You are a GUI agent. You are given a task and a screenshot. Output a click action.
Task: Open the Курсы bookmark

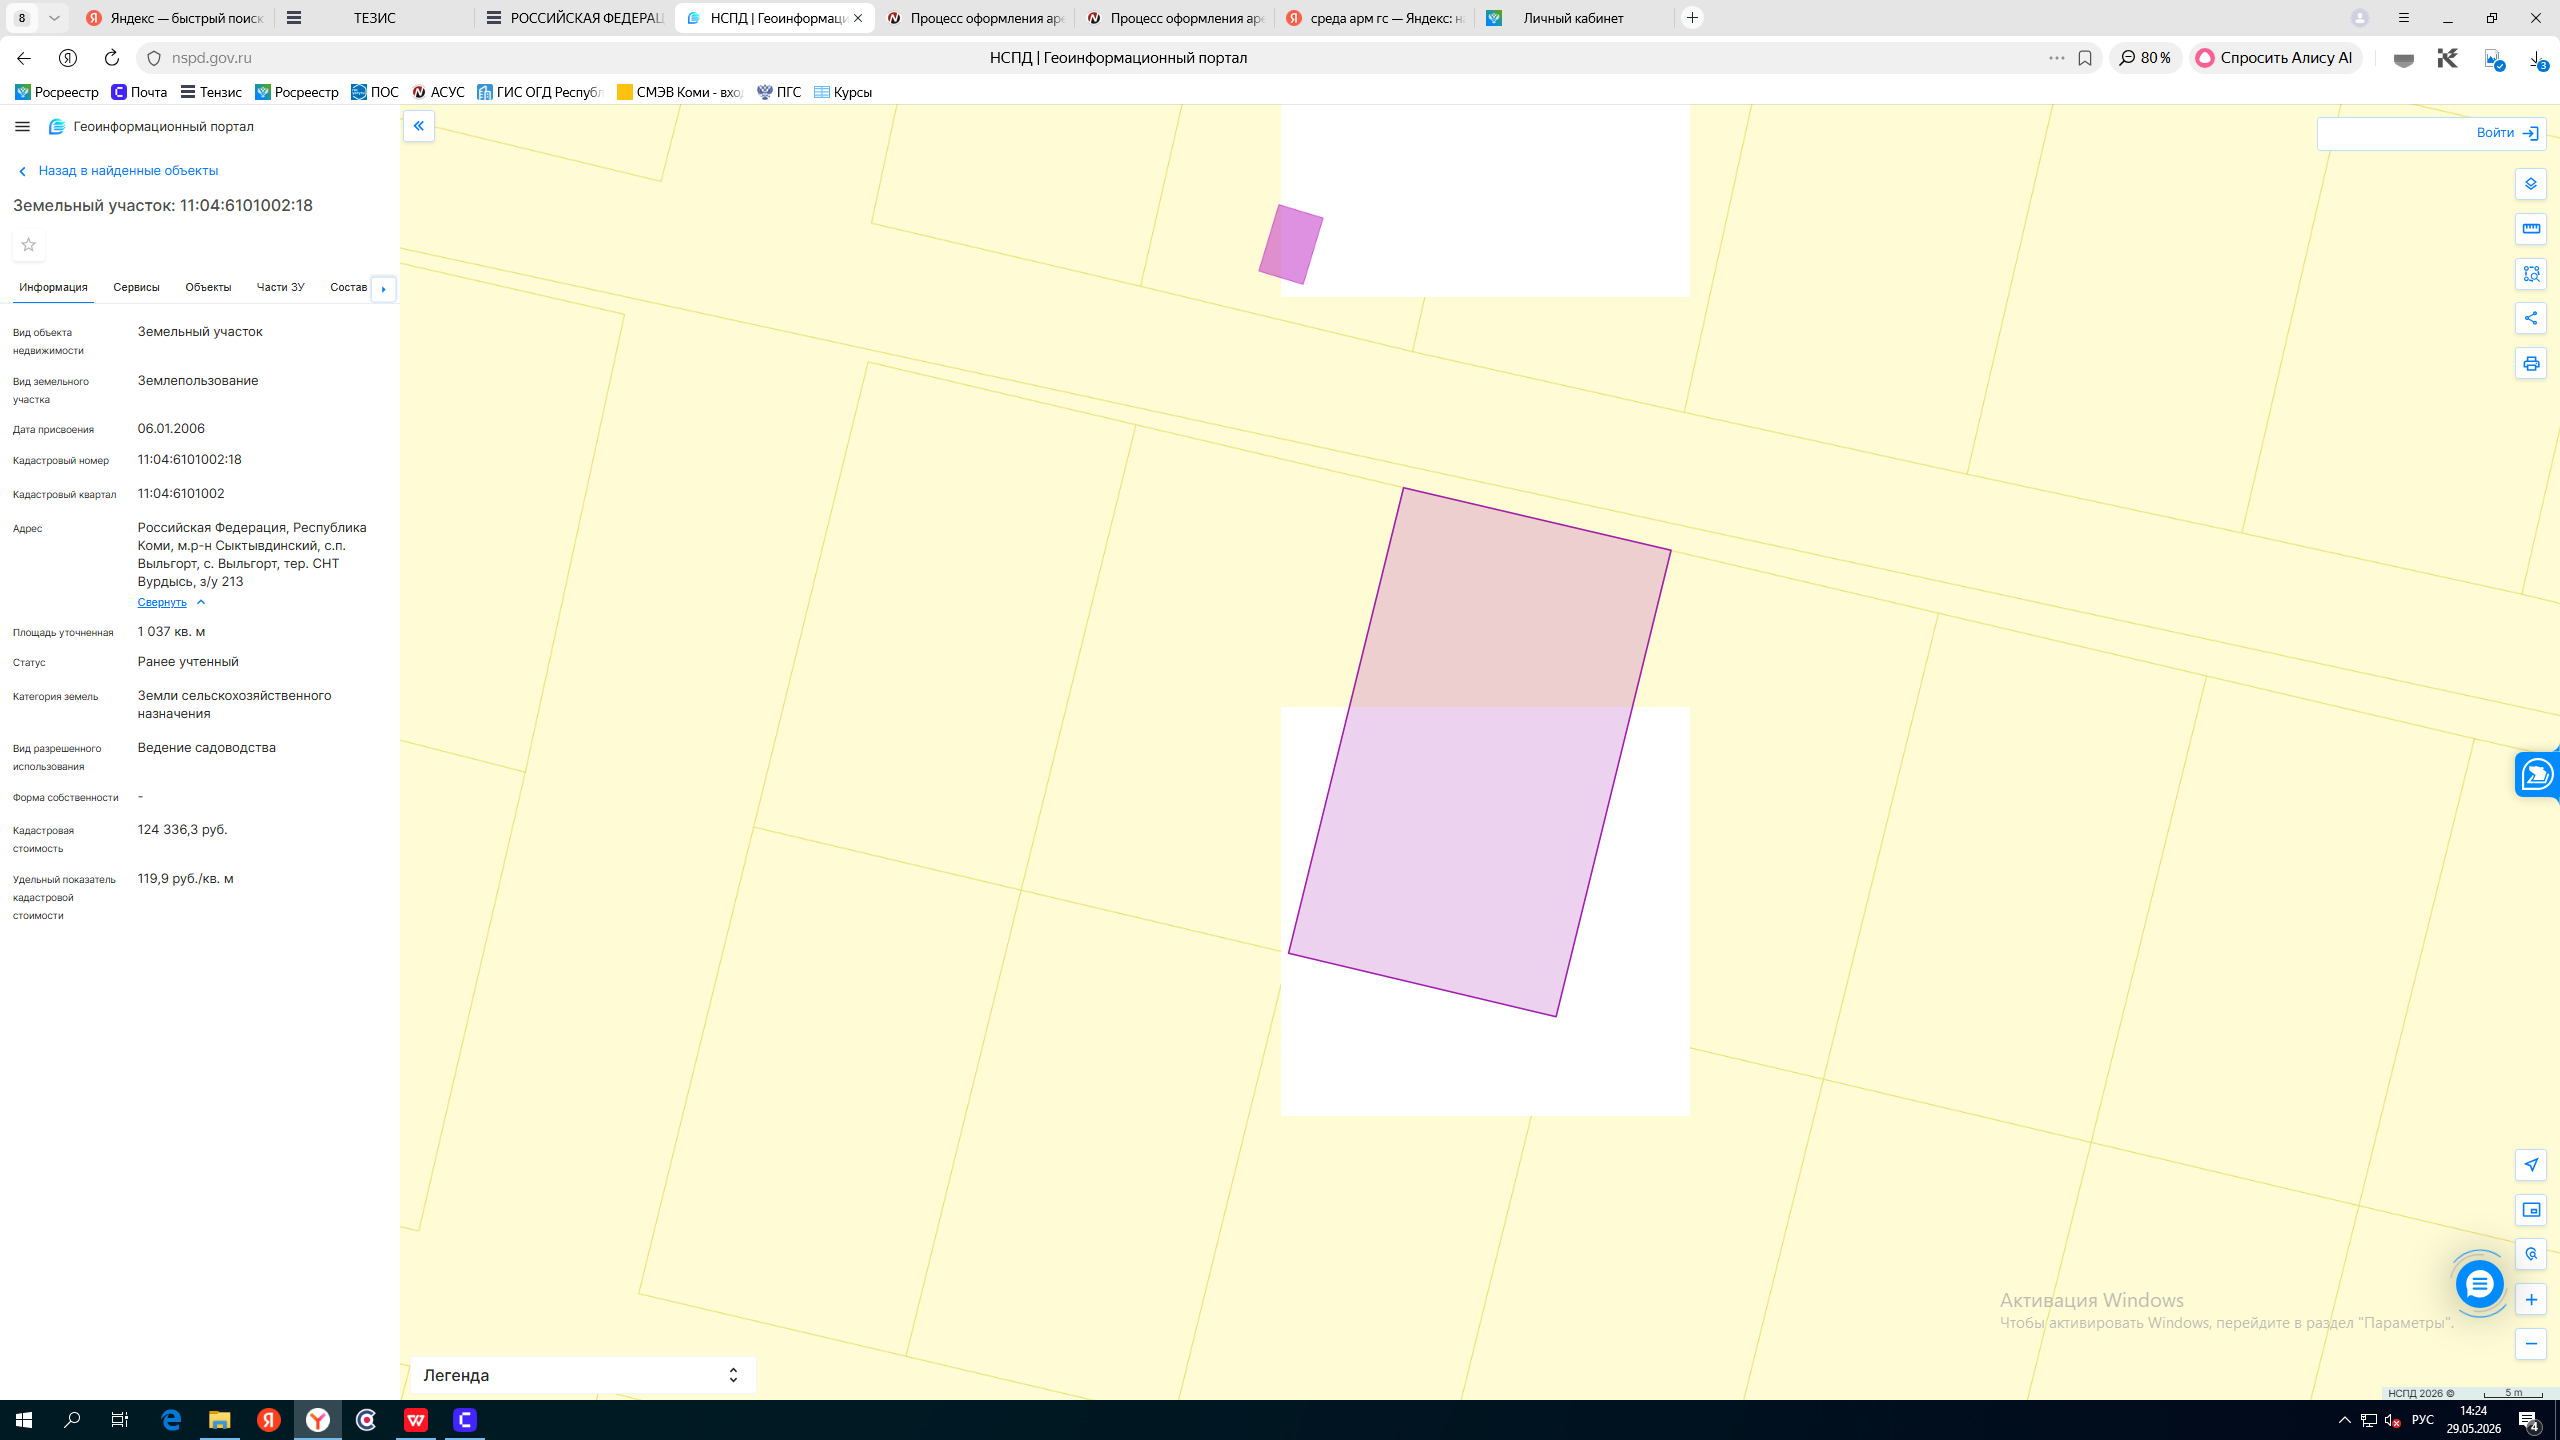tap(843, 92)
